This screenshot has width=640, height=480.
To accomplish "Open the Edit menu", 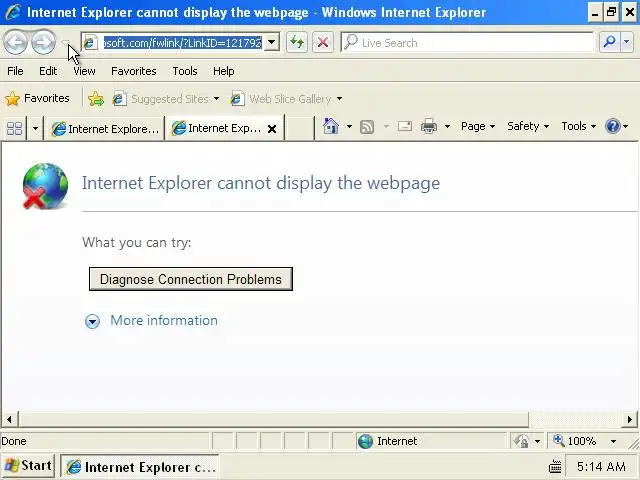I will tap(48, 71).
